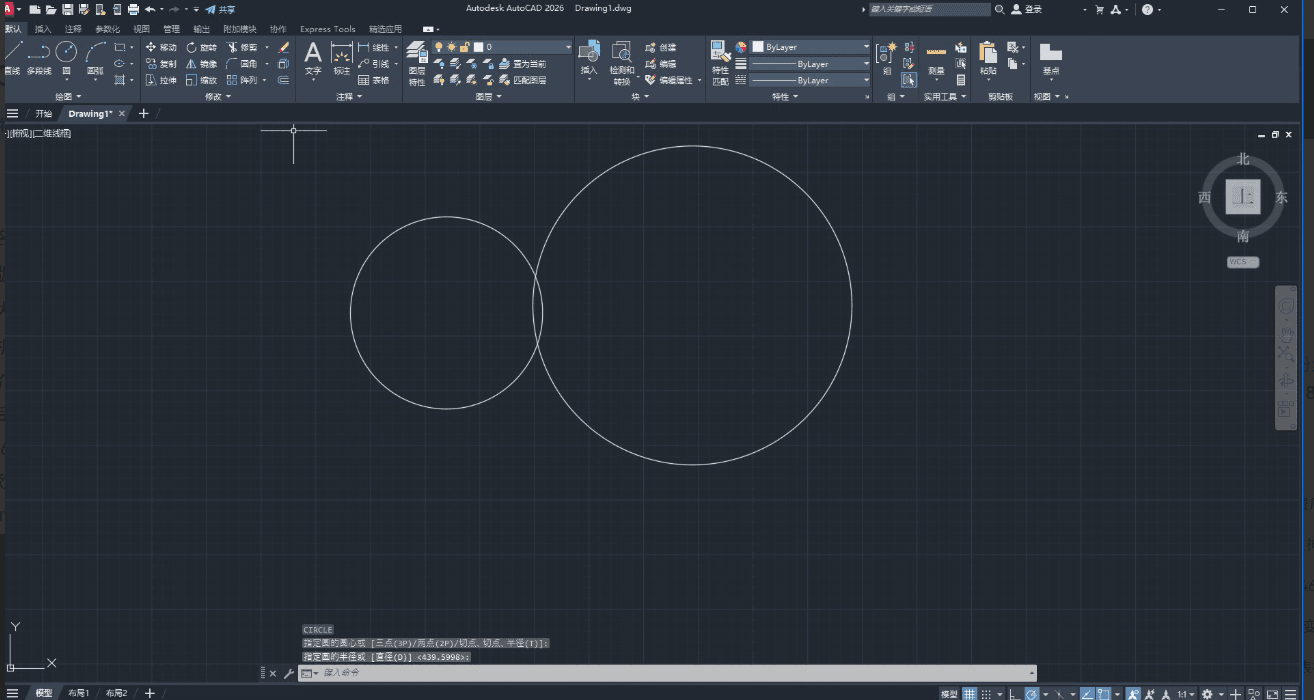Click the Group (组) icon
1314x700 pixels.
pyautogui.click(x=887, y=59)
